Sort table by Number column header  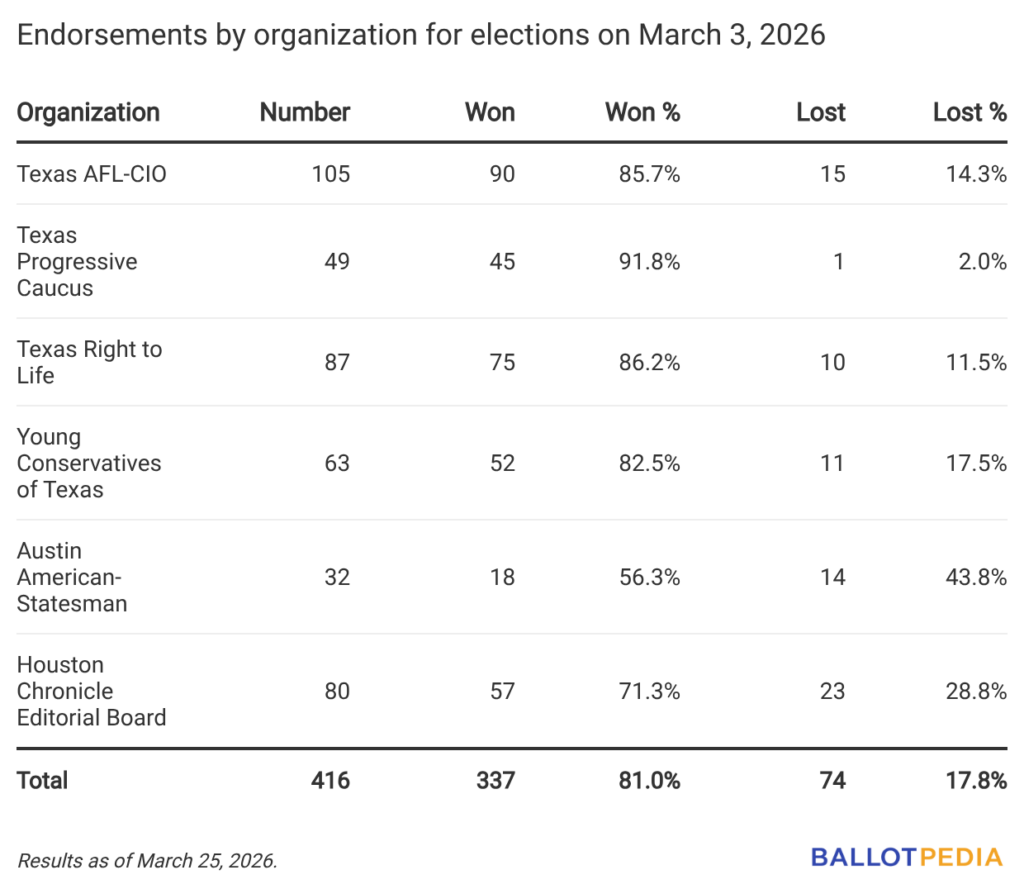click(x=305, y=112)
